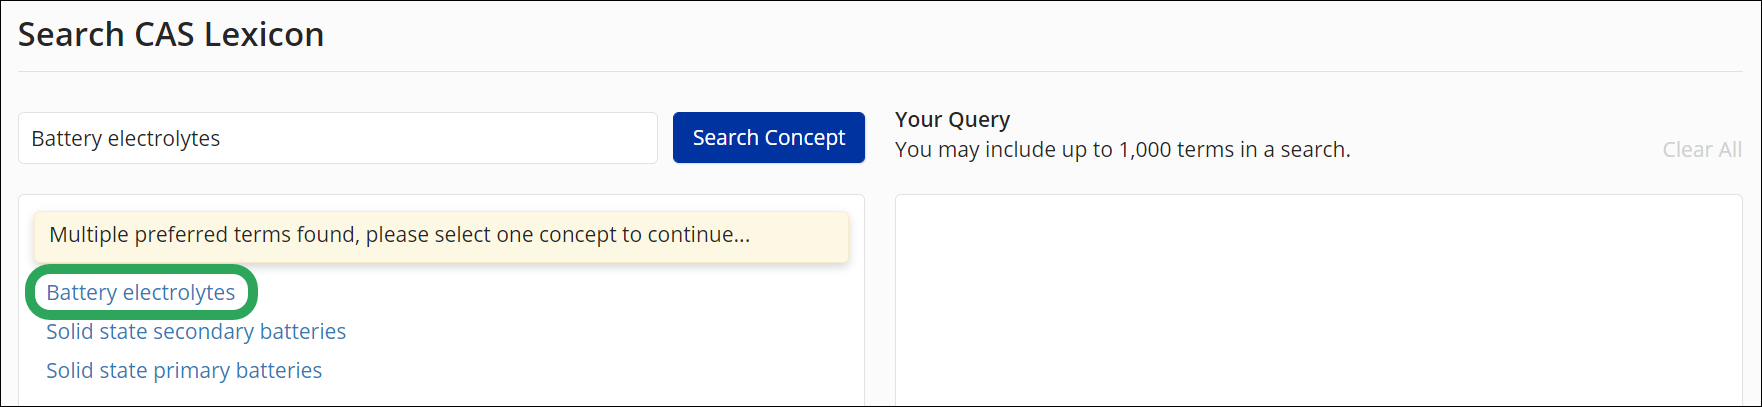The height and width of the screenshot is (407, 1762).
Task: Focus the Battery electrolytes search input field
Action: (x=338, y=138)
